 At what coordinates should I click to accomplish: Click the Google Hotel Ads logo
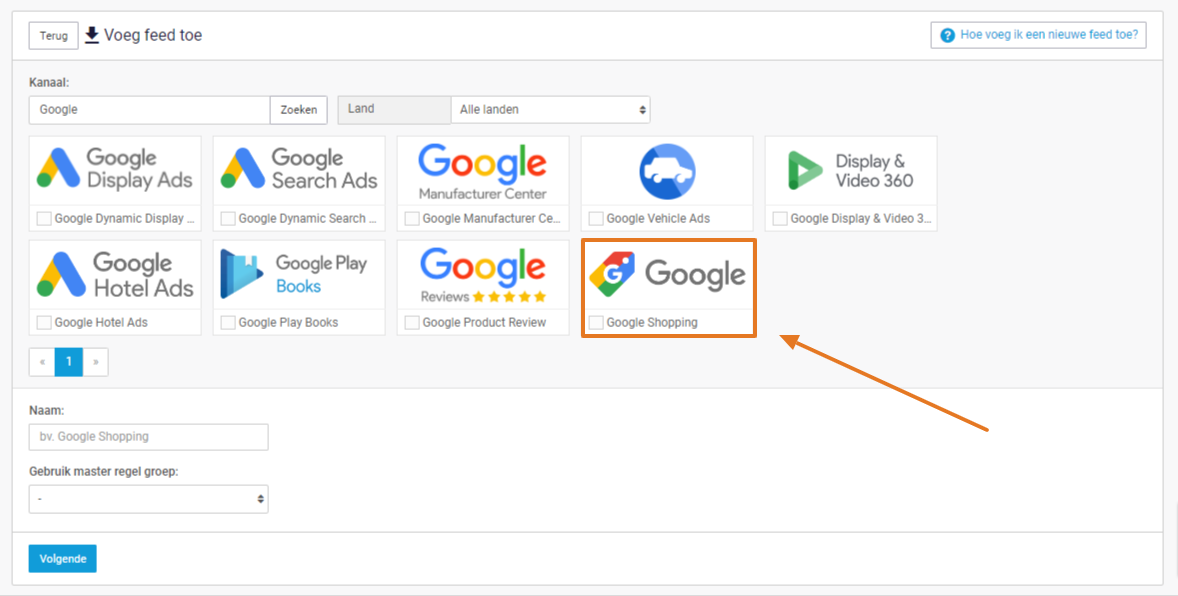click(x=115, y=274)
